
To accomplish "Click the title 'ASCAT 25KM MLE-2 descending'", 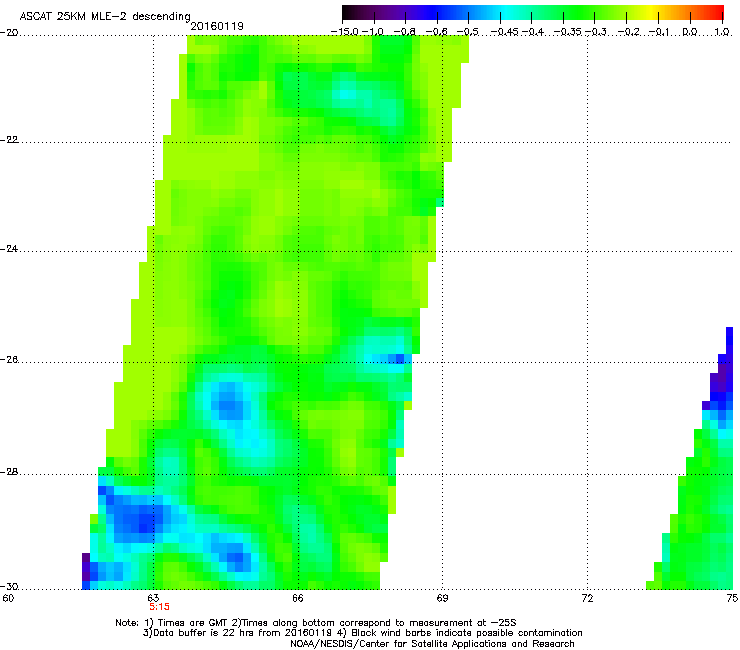I will (x=105, y=16).
